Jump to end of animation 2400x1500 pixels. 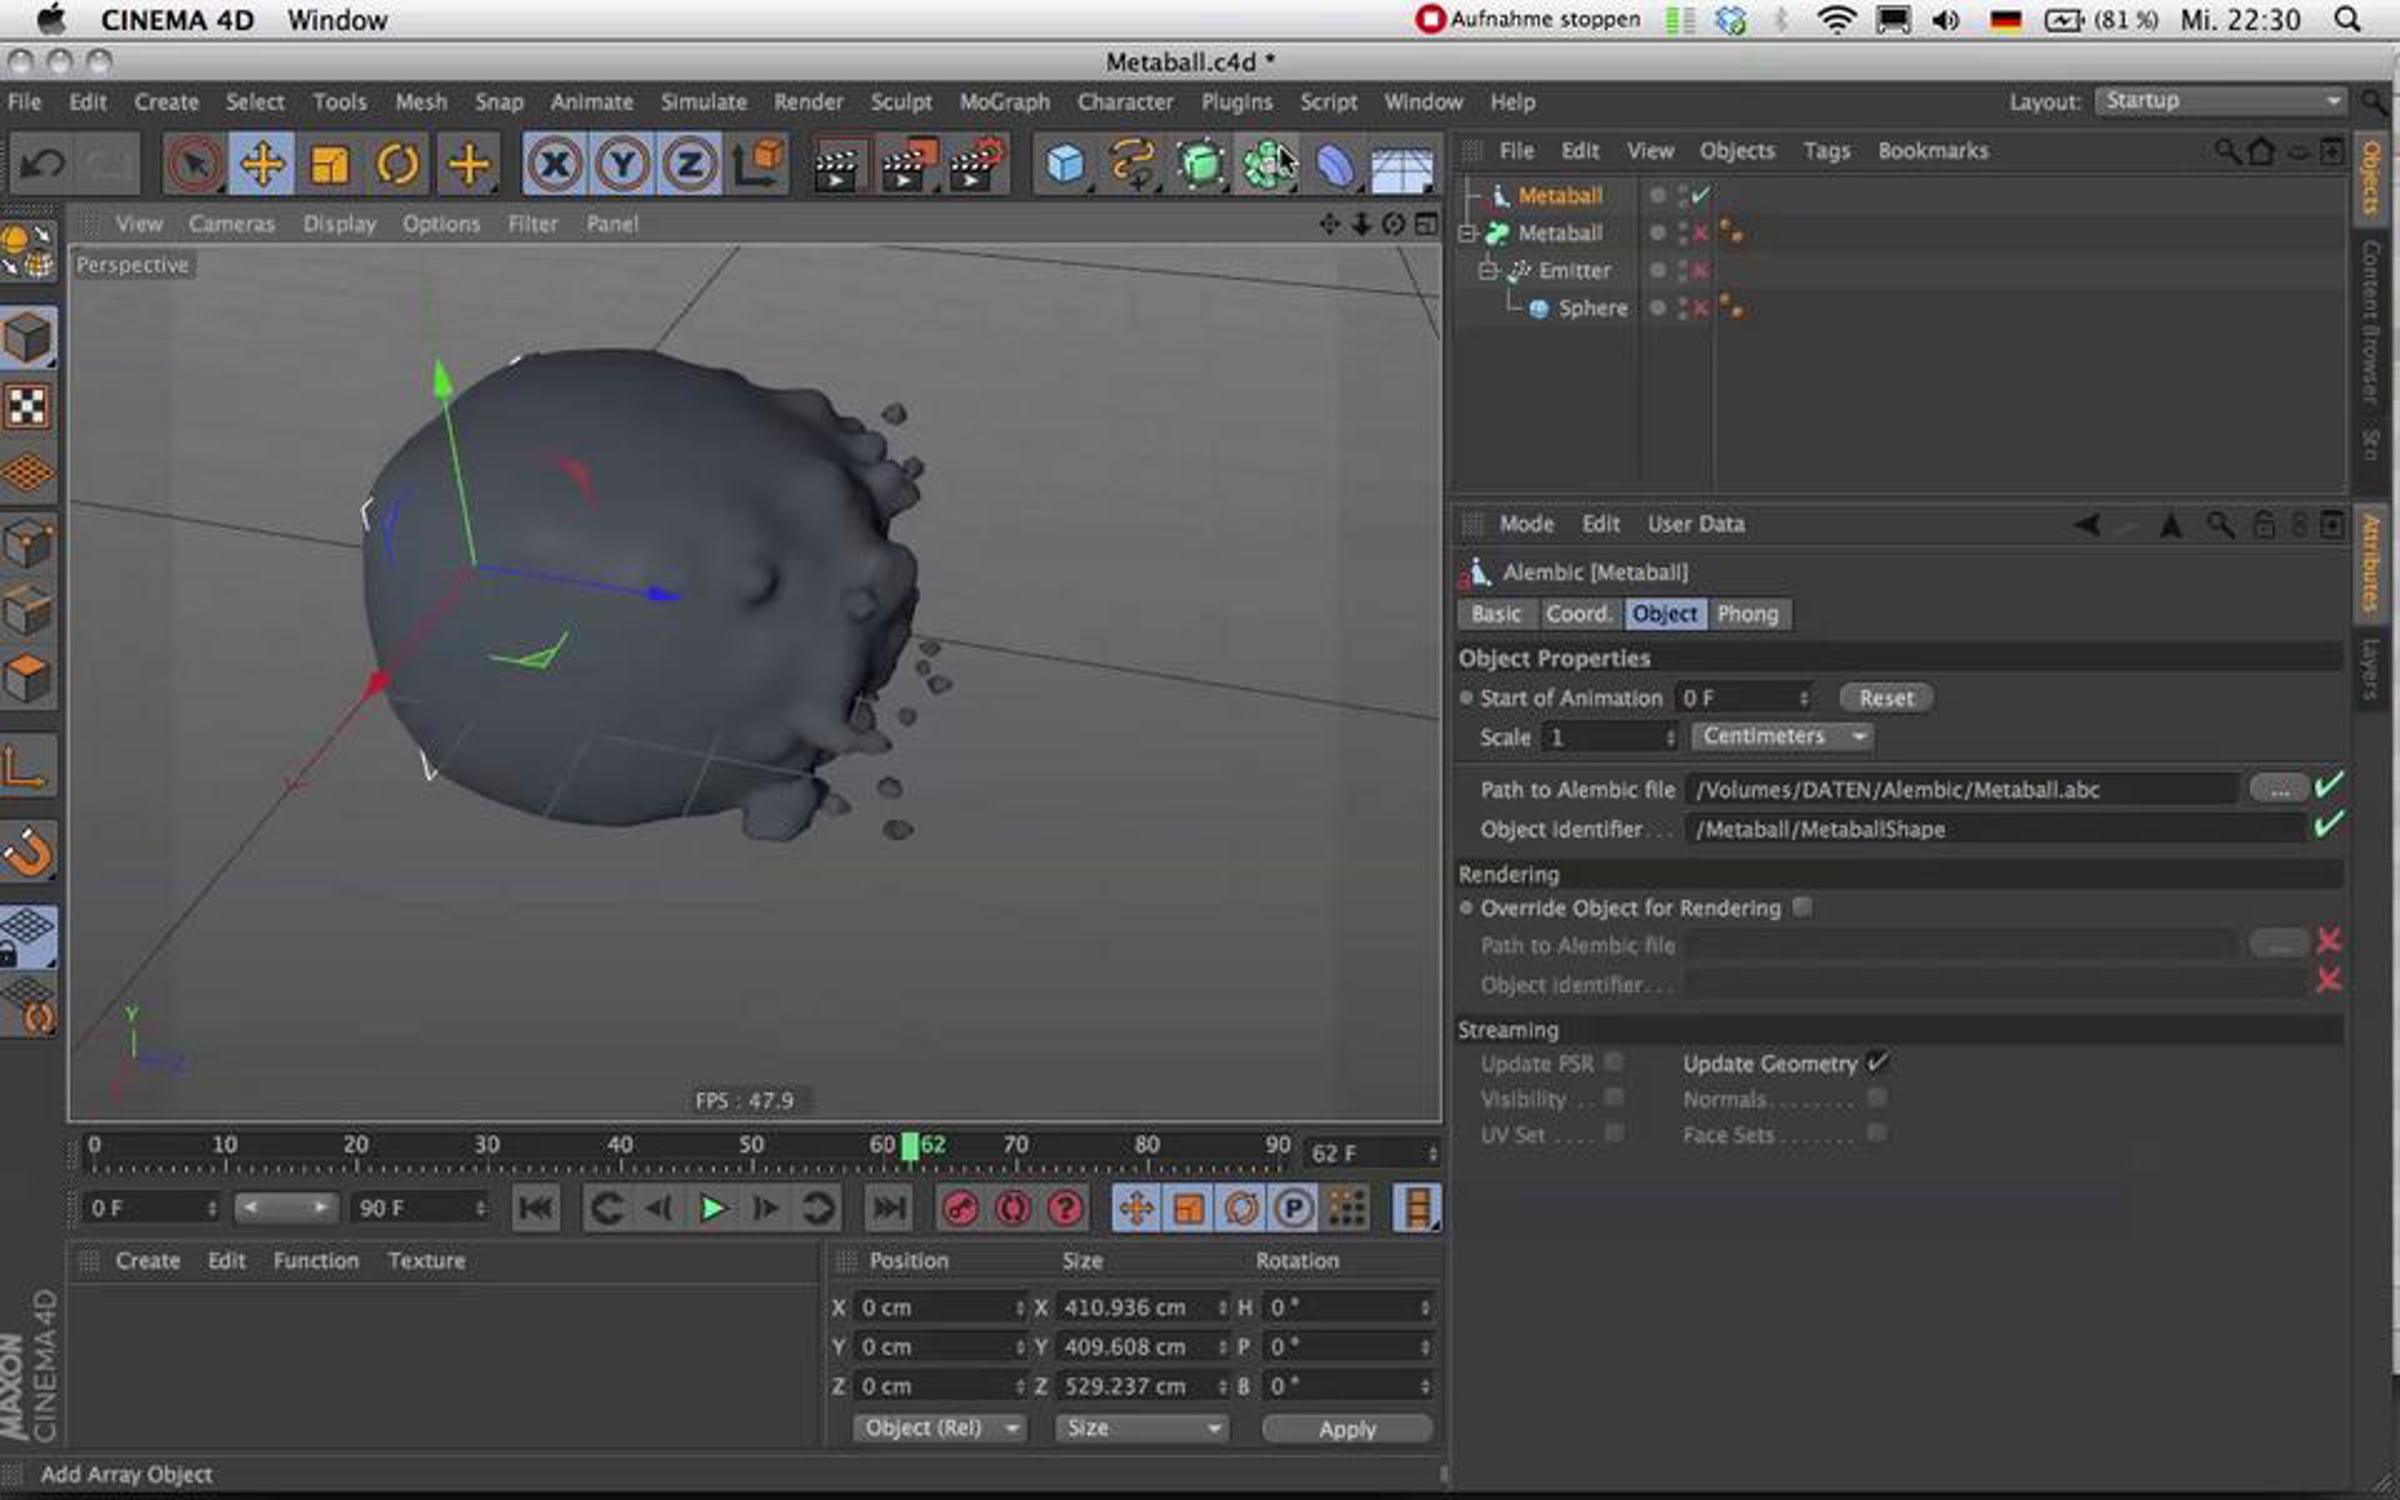(889, 1209)
